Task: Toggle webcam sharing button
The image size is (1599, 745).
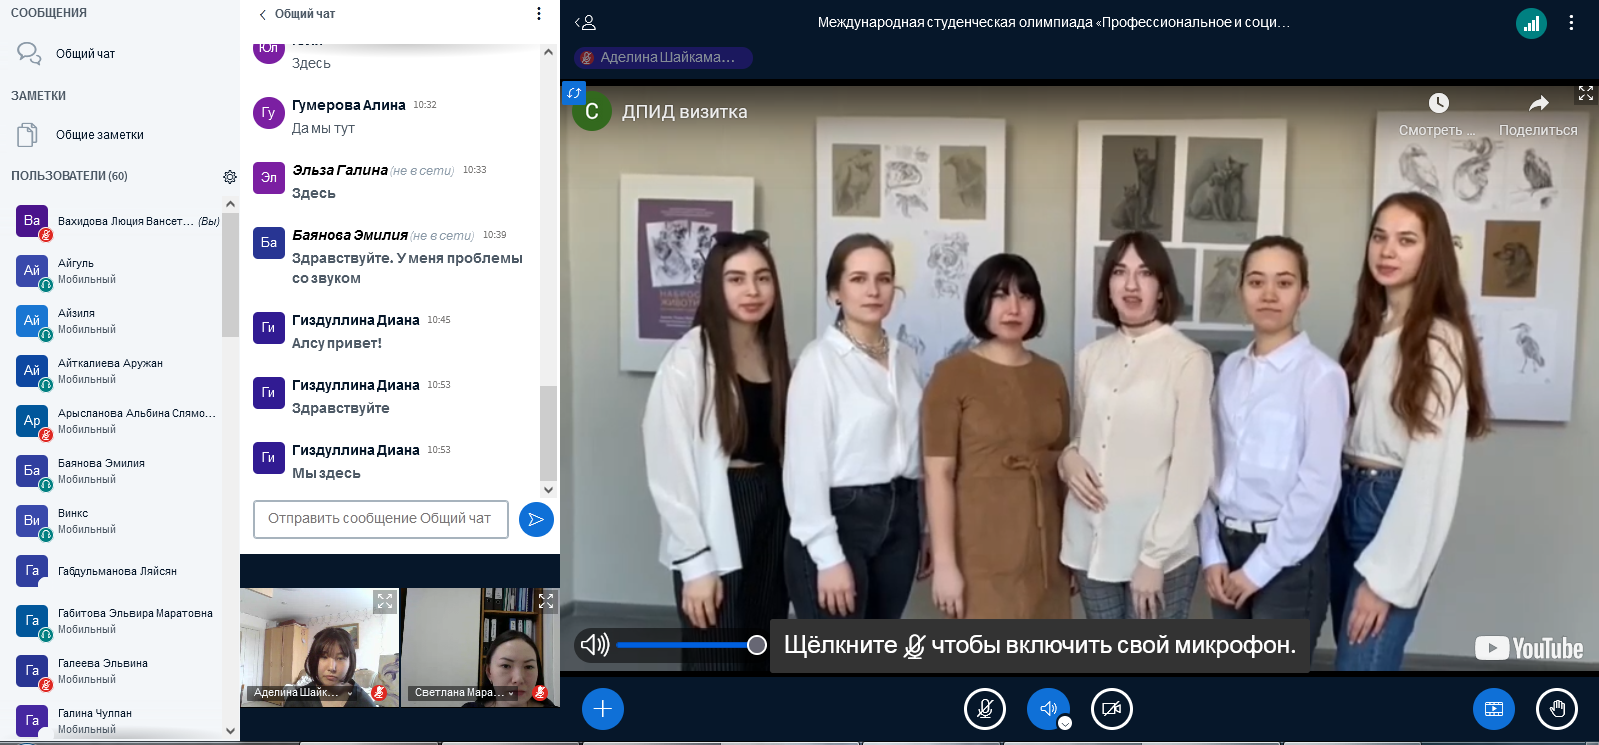Action: (x=1111, y=709)
